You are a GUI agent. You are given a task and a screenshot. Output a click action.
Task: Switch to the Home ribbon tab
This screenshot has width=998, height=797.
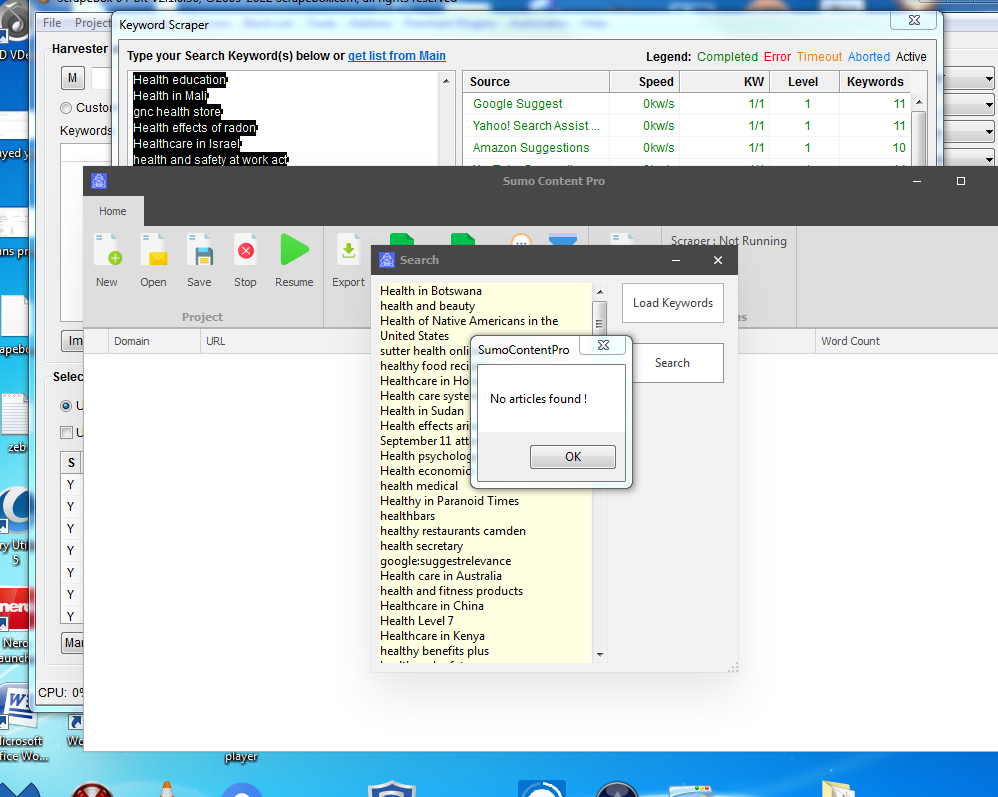pos(113,211)
